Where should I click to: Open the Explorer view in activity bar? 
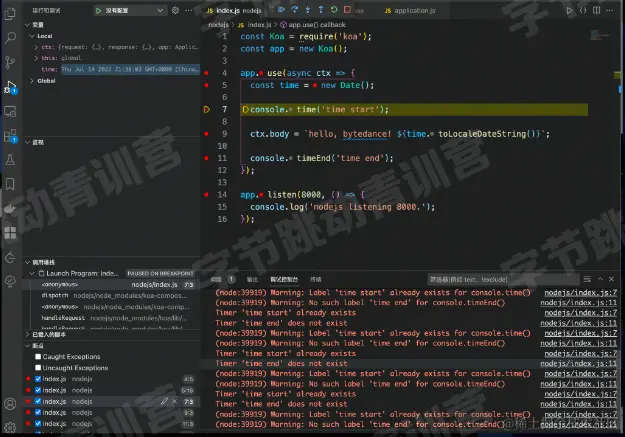[10, 14]
